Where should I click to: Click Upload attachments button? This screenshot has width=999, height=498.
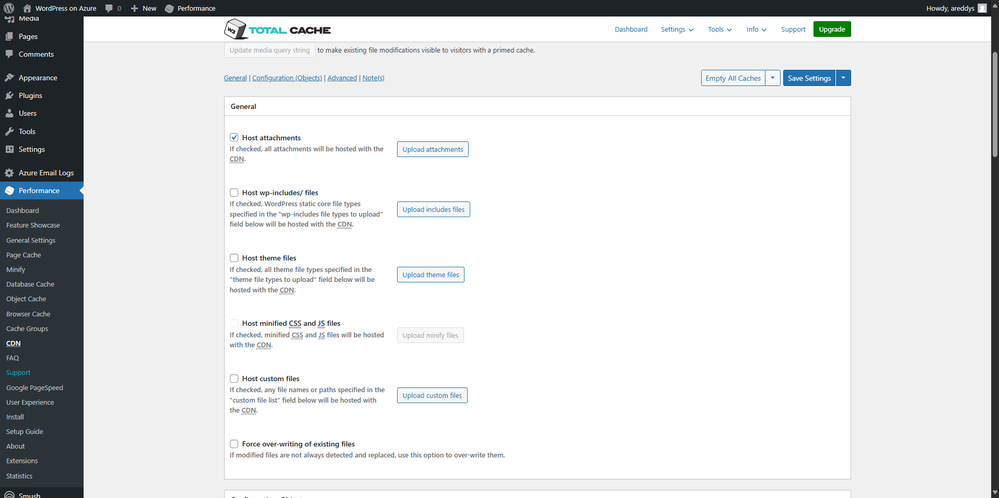point(433,149)
